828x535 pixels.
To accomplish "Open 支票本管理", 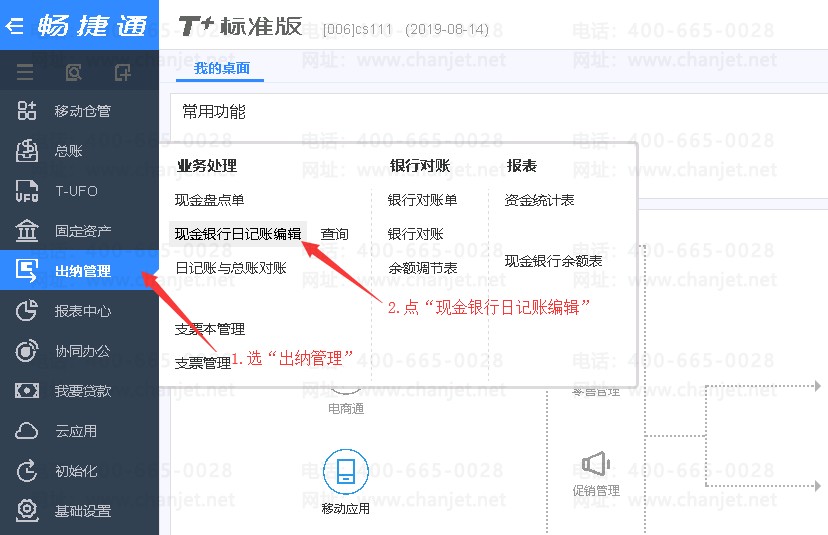I will pyautogui.click(x=210, y=330).
